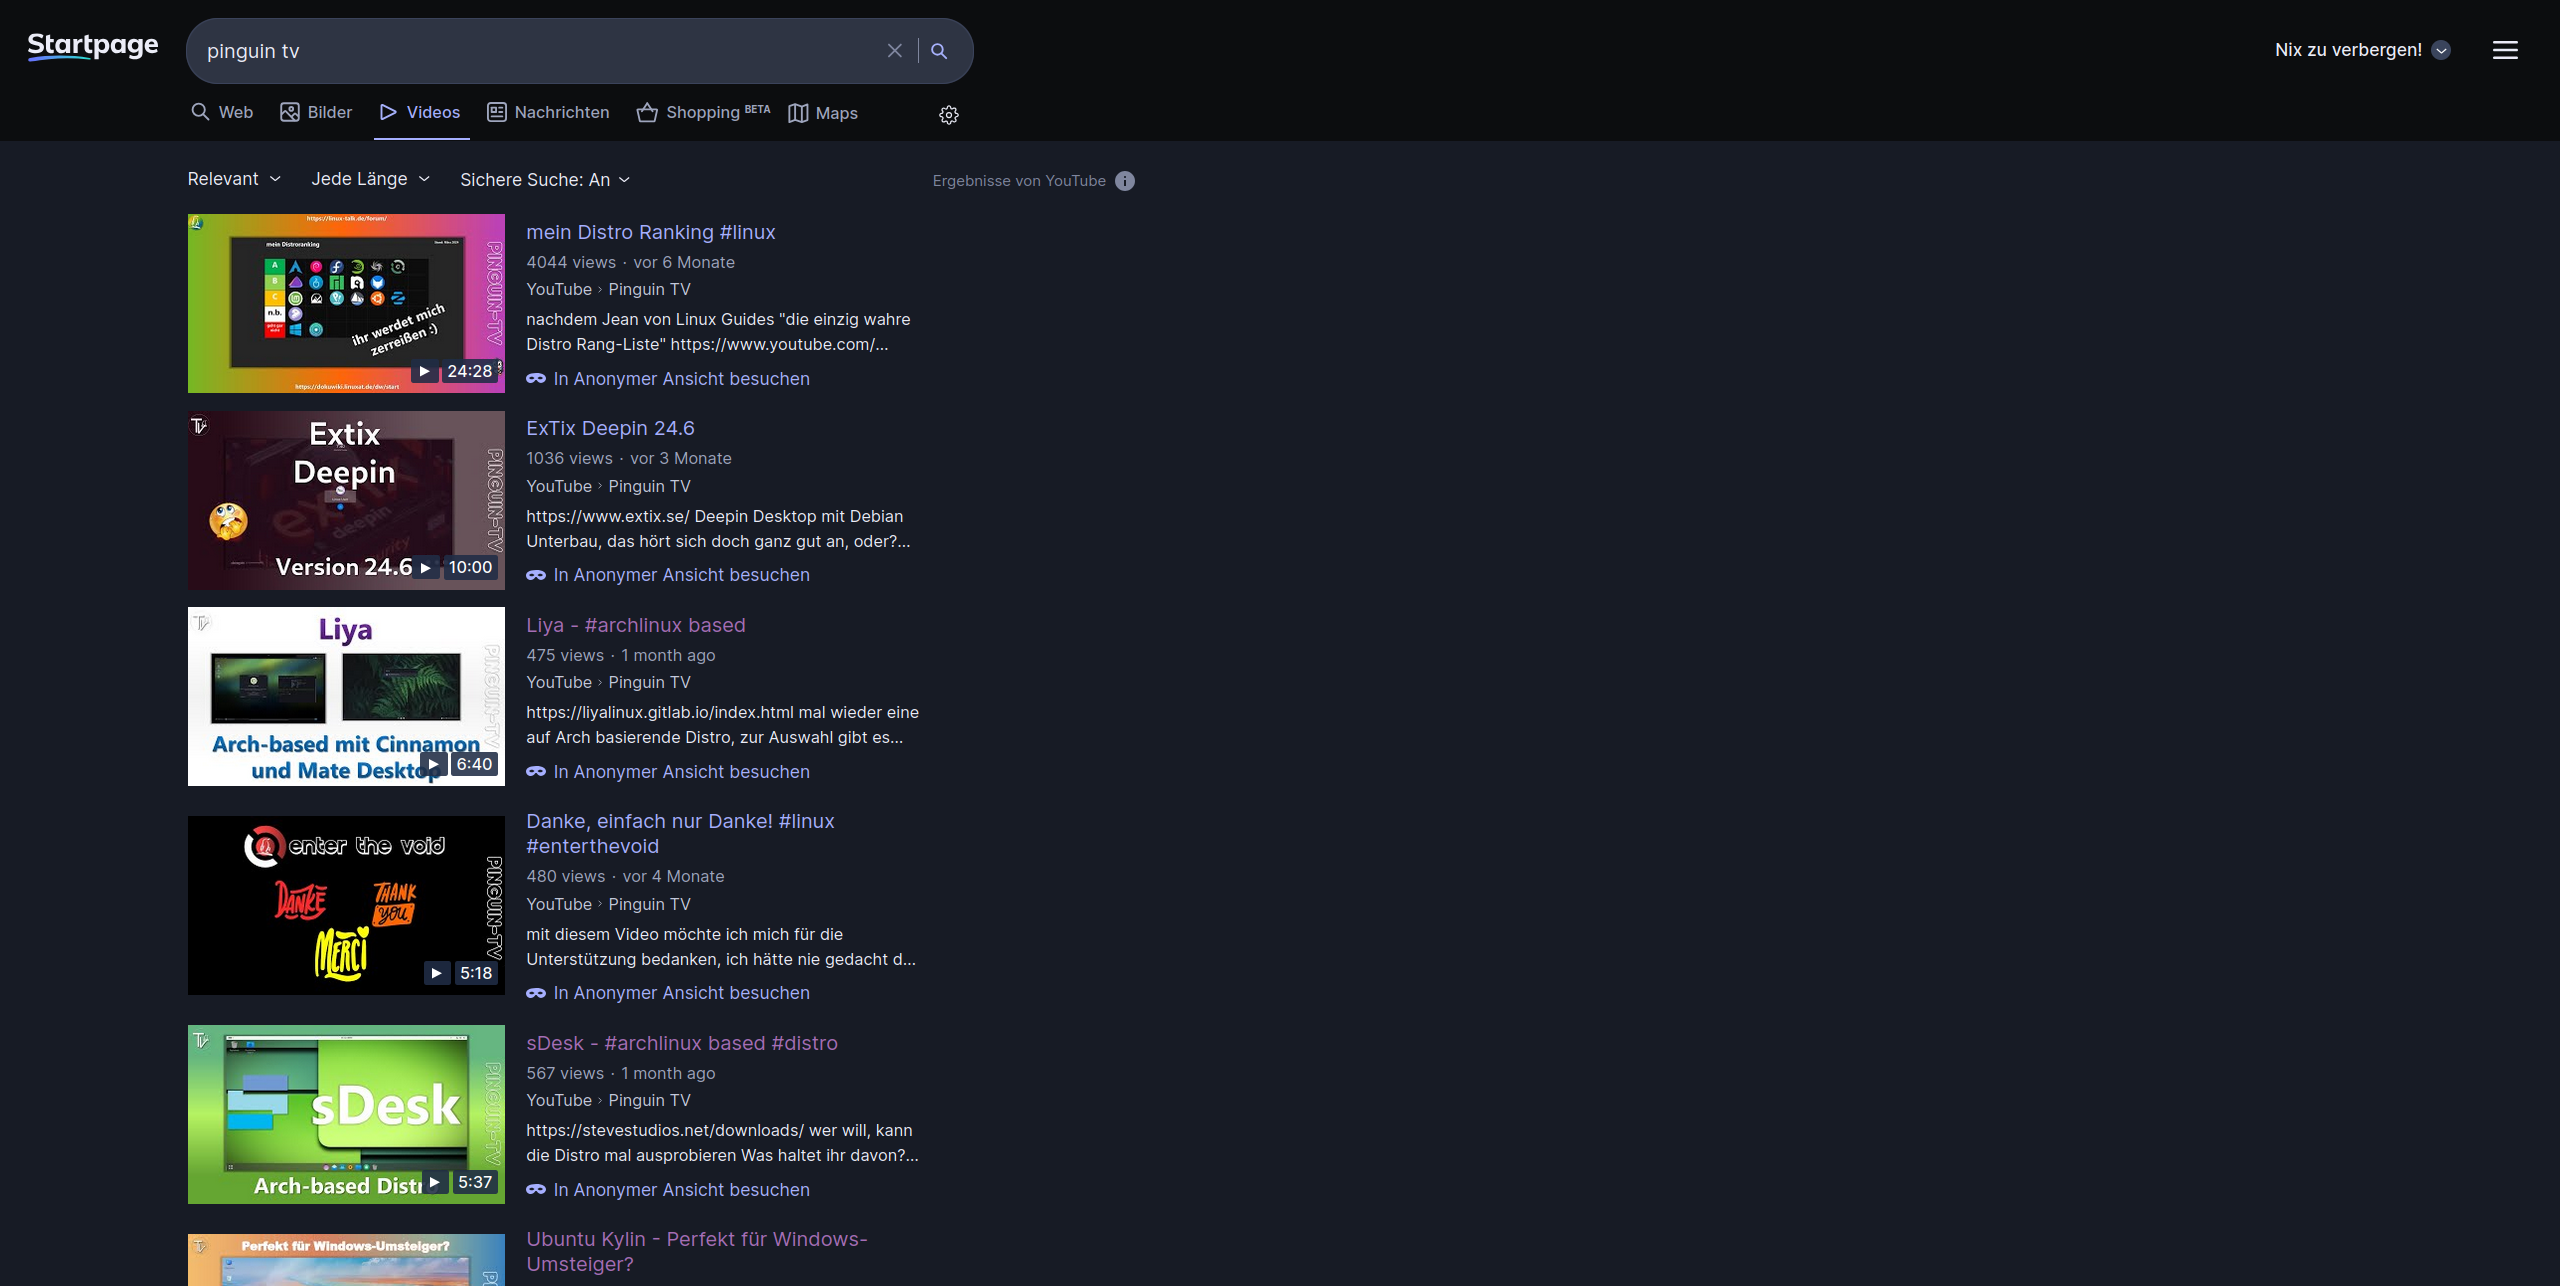
Task: Click anonymous view mask icon for ExTix Deepin
Action: [x=536, y=575]
